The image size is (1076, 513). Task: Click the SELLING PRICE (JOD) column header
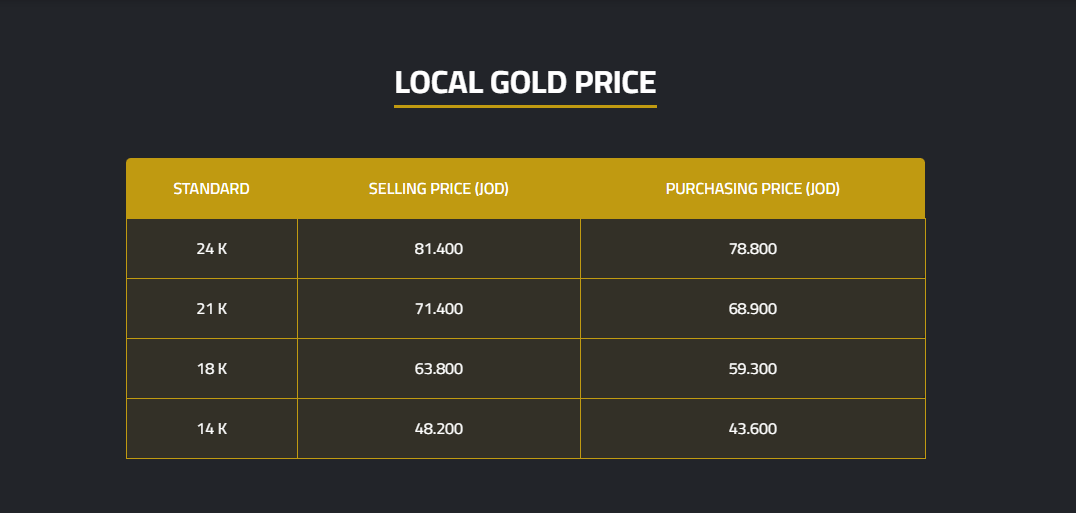pyautogui.click(x=438, y=189)
